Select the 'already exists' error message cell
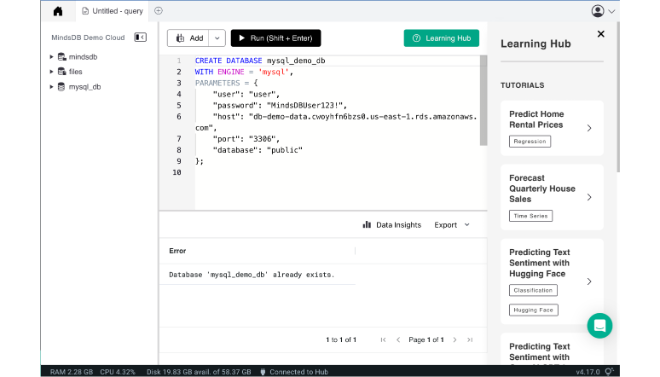This screenshot has height=377, width=660. 257,275
